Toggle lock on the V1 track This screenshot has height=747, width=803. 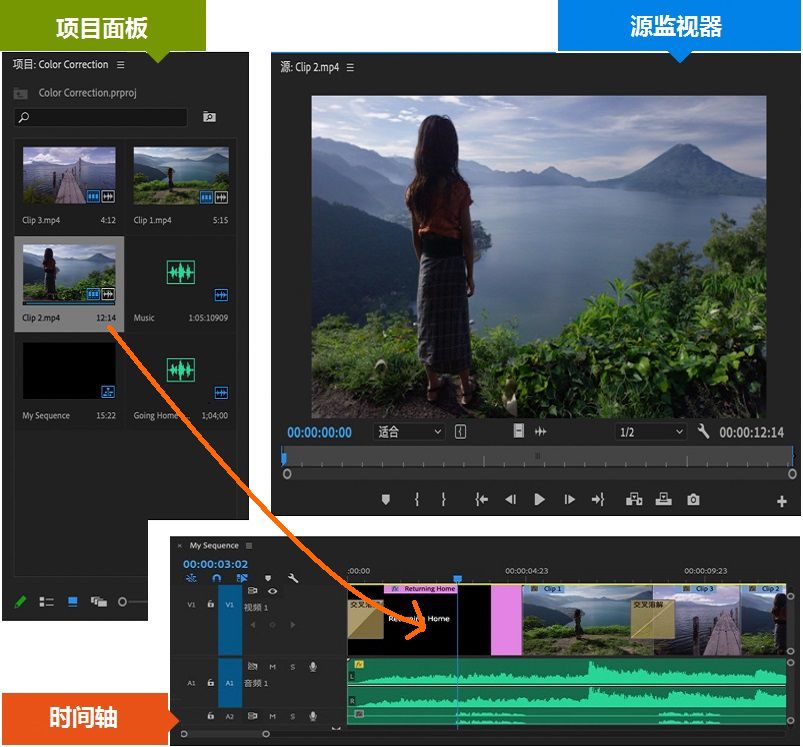[x=210, y=604]
